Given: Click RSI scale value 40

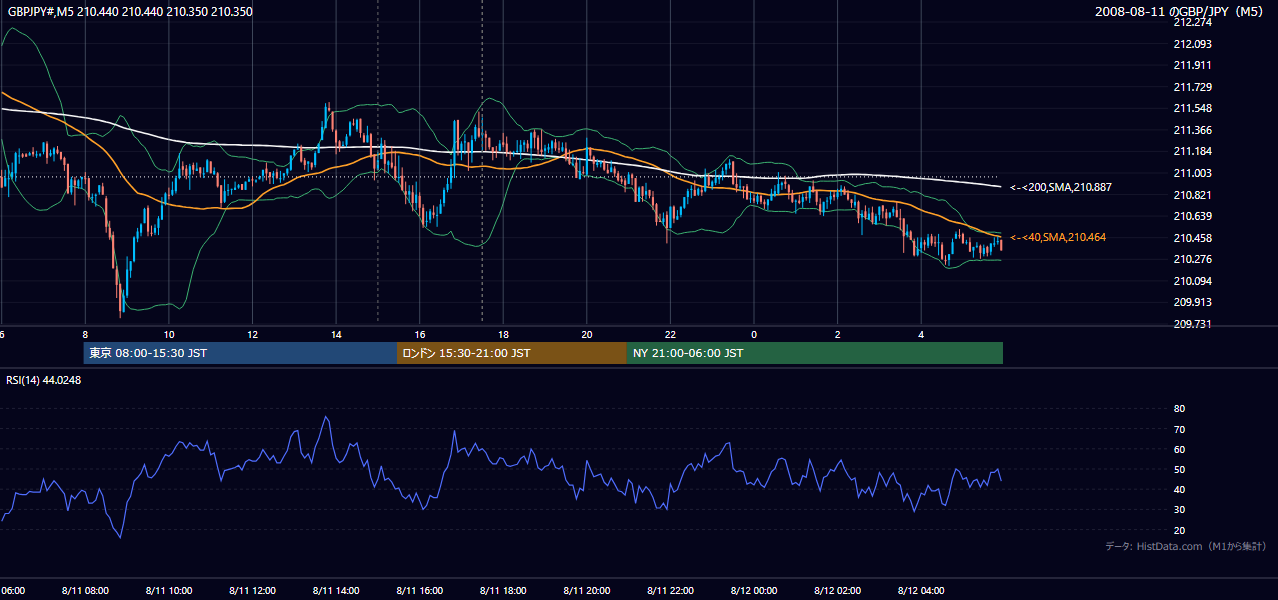Looking at the screenshot, I should click(x=1179, y=489).
